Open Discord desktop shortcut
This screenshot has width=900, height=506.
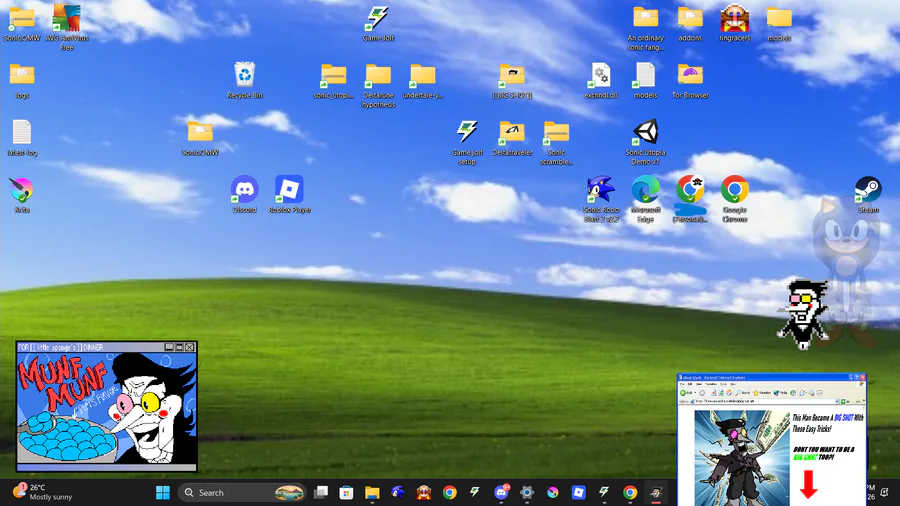245,194
